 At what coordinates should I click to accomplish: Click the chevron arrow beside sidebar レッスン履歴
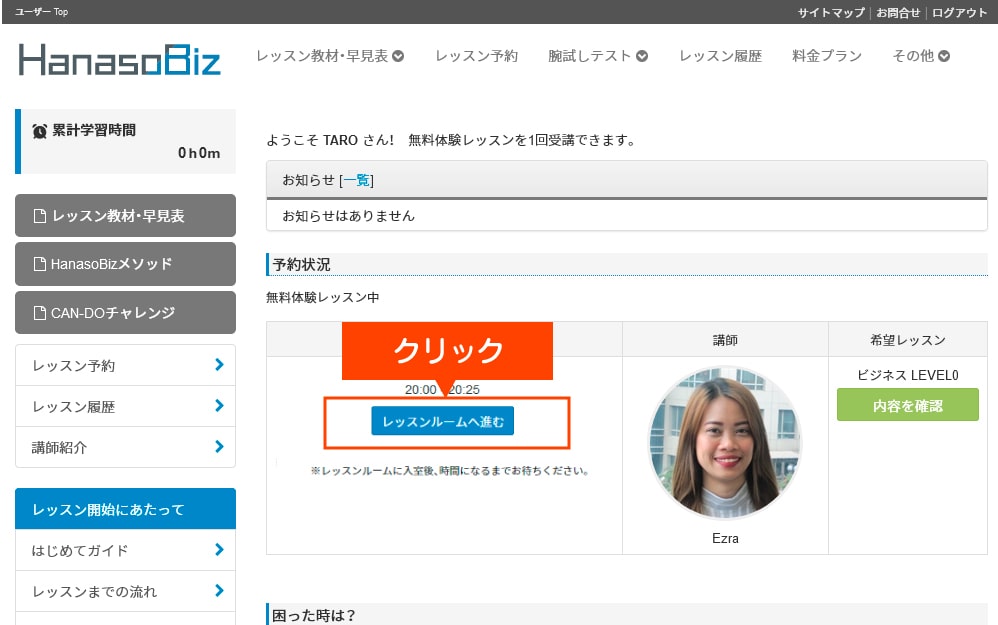[x=220, y=405]
